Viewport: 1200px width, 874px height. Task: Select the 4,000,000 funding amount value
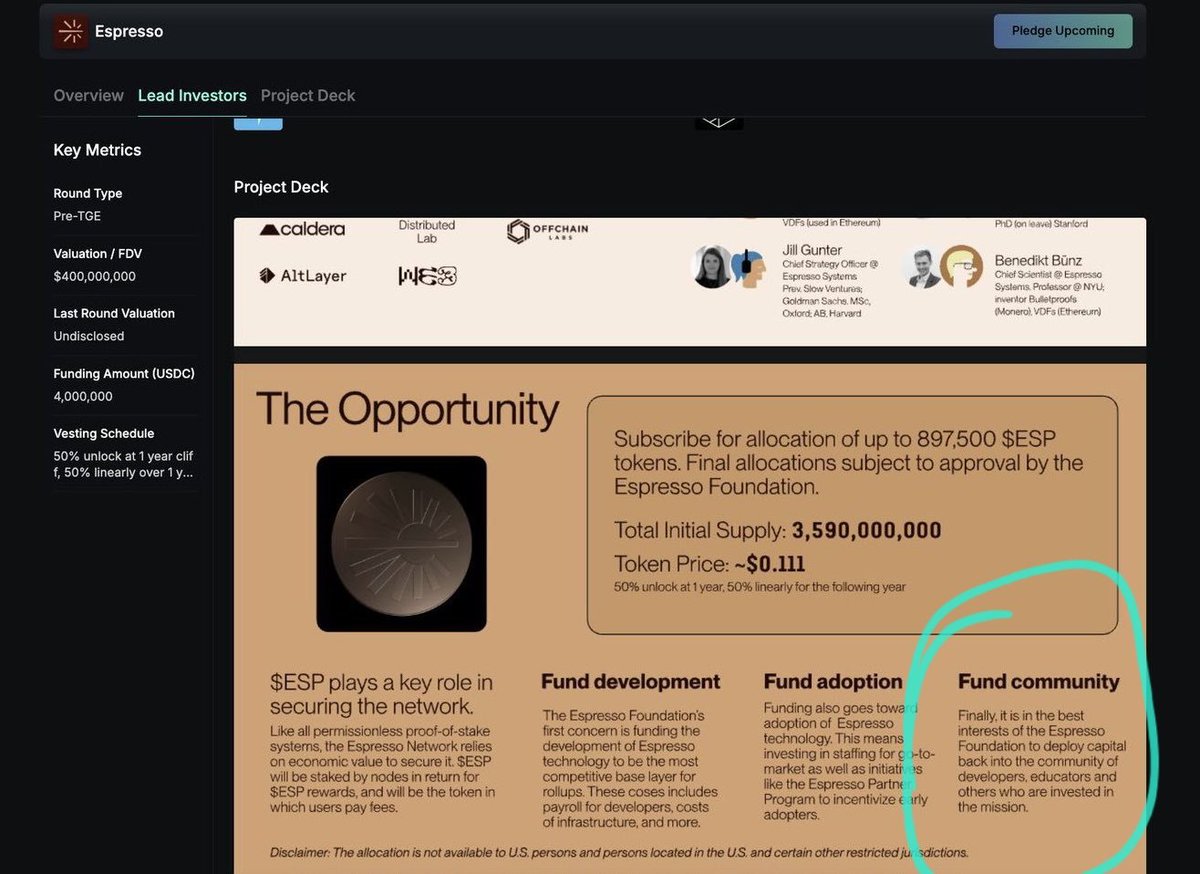(x=83, y=396)
